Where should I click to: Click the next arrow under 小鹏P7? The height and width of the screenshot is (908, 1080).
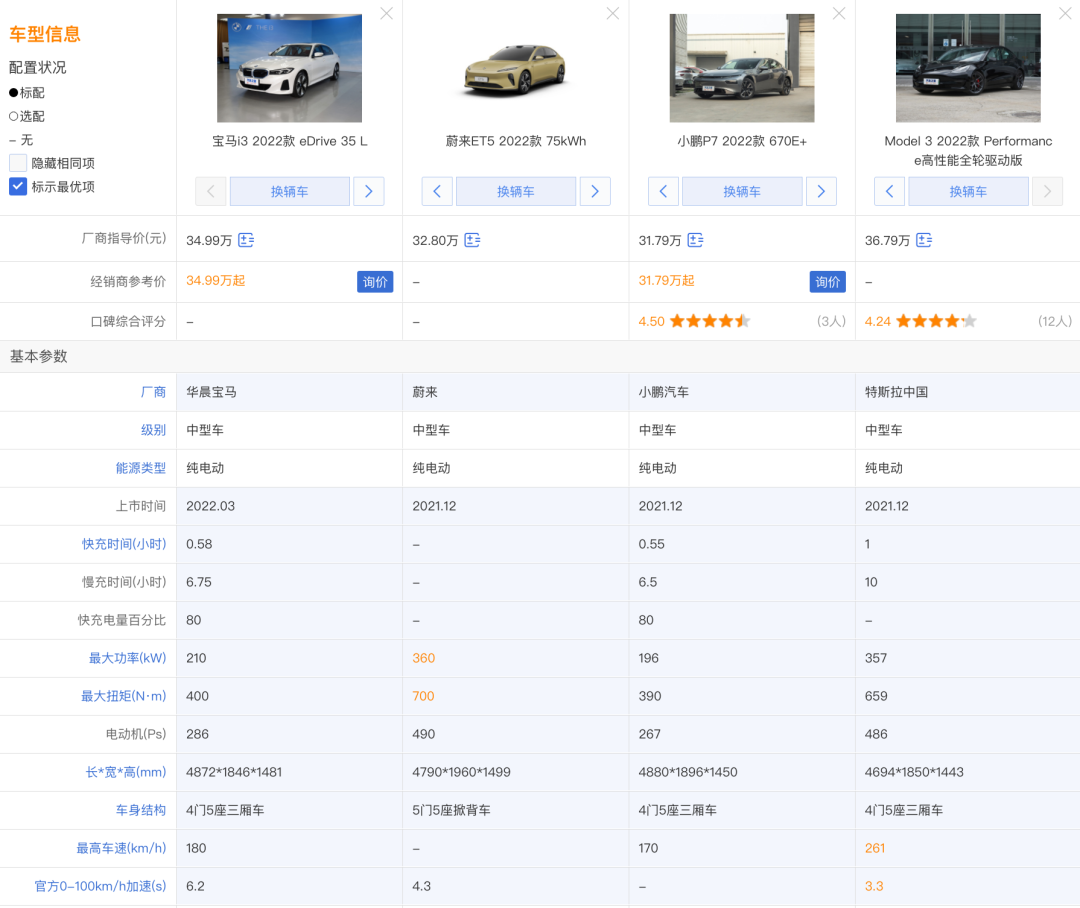click(821, 192)
